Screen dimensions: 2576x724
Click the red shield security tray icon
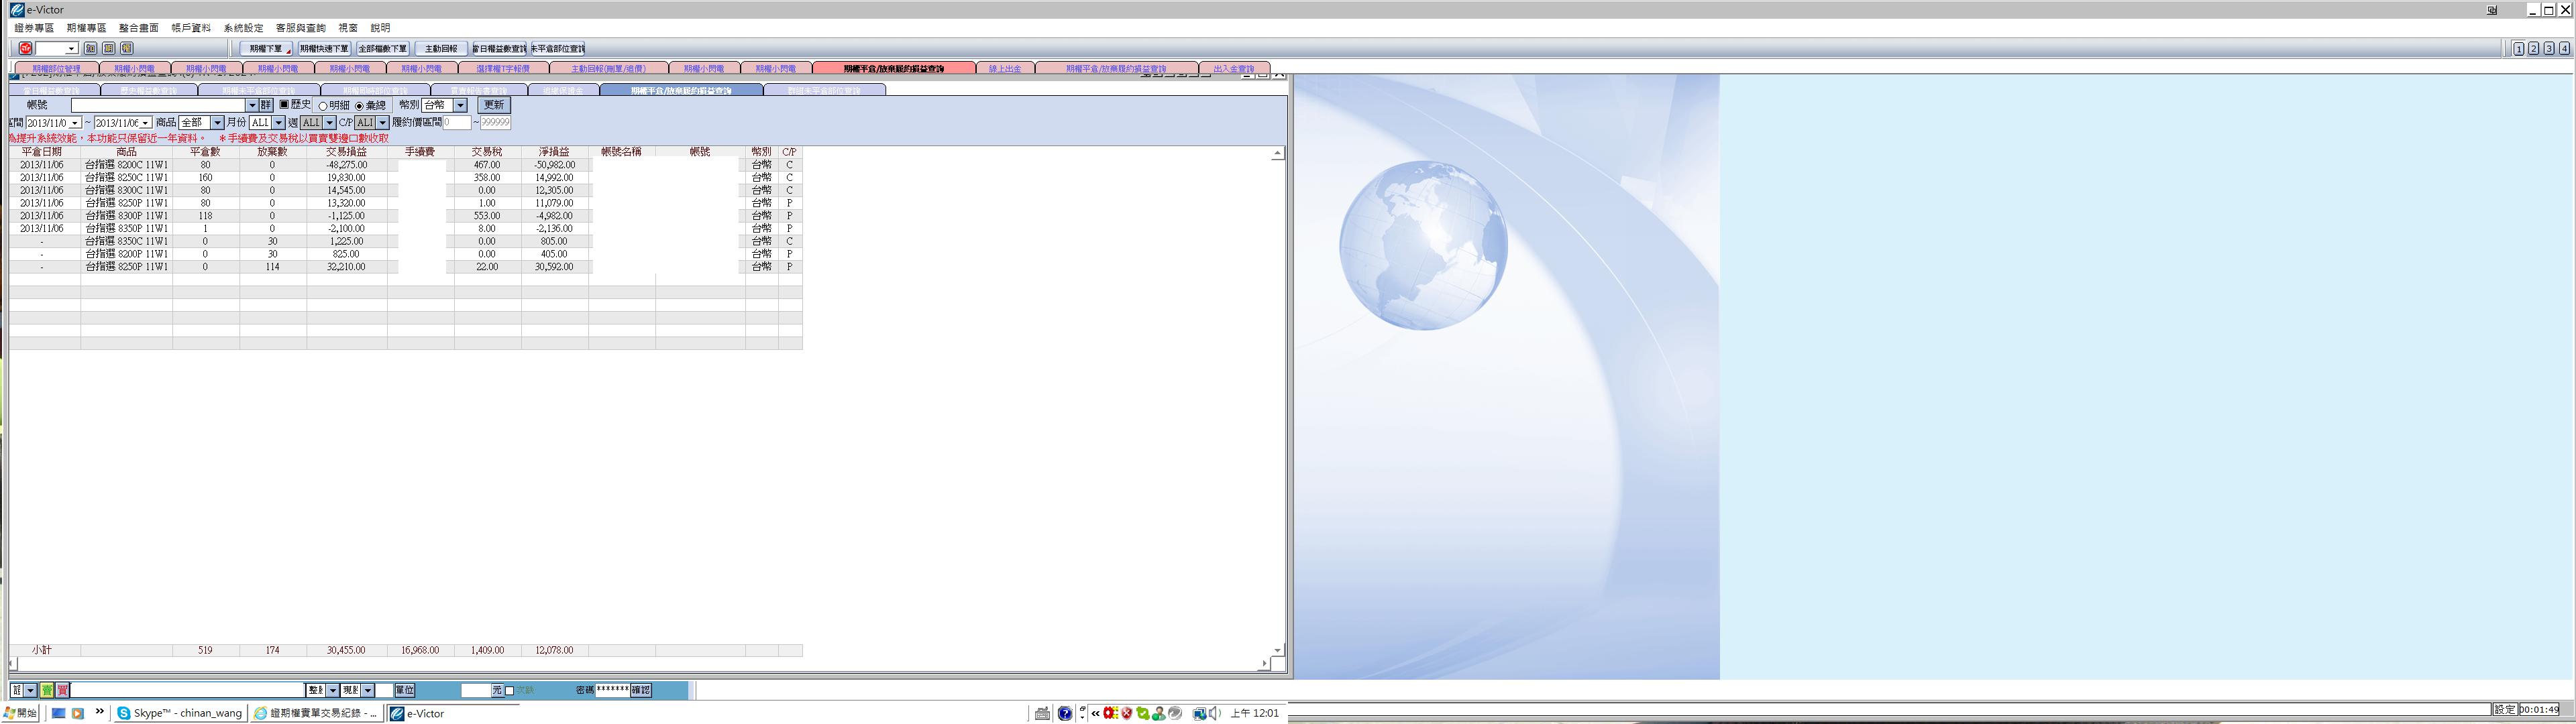click(1127, 714)
